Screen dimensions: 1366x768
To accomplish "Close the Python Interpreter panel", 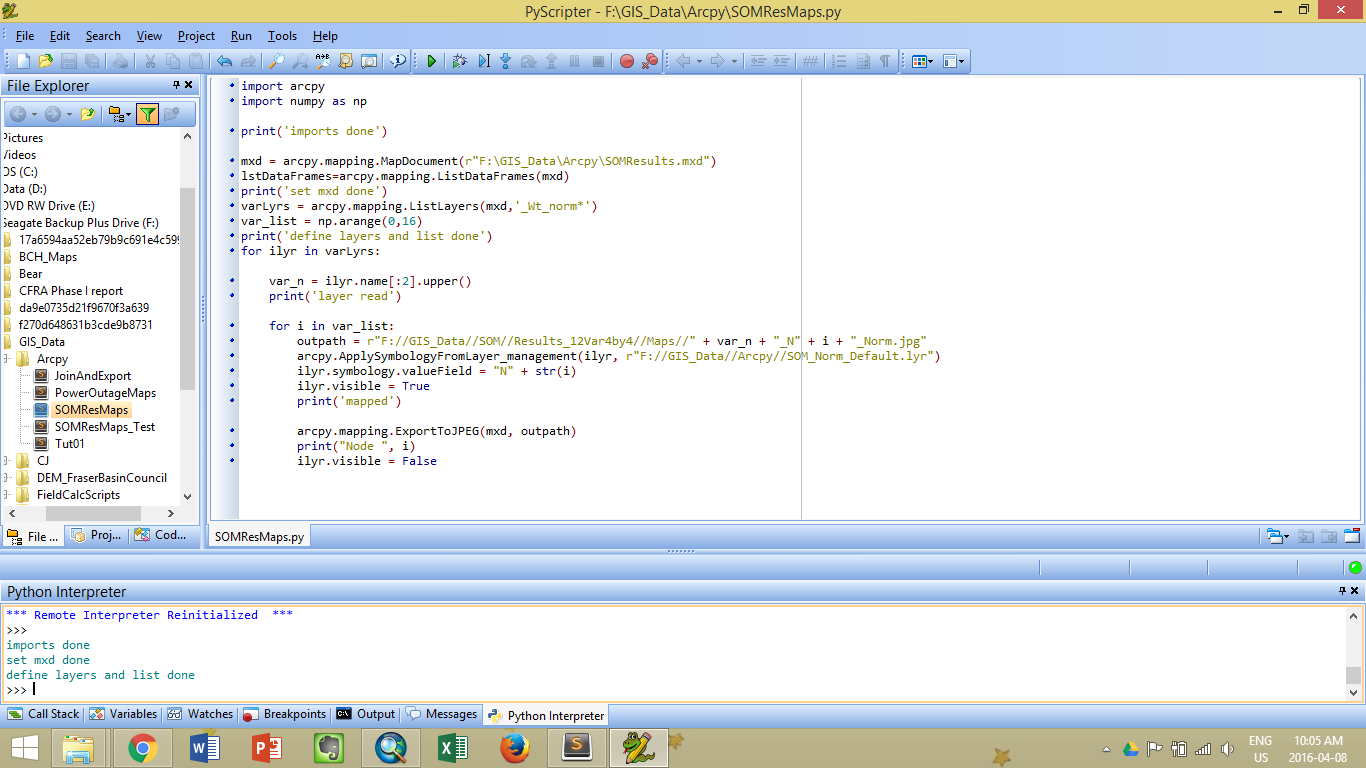I will point(1356,591).
